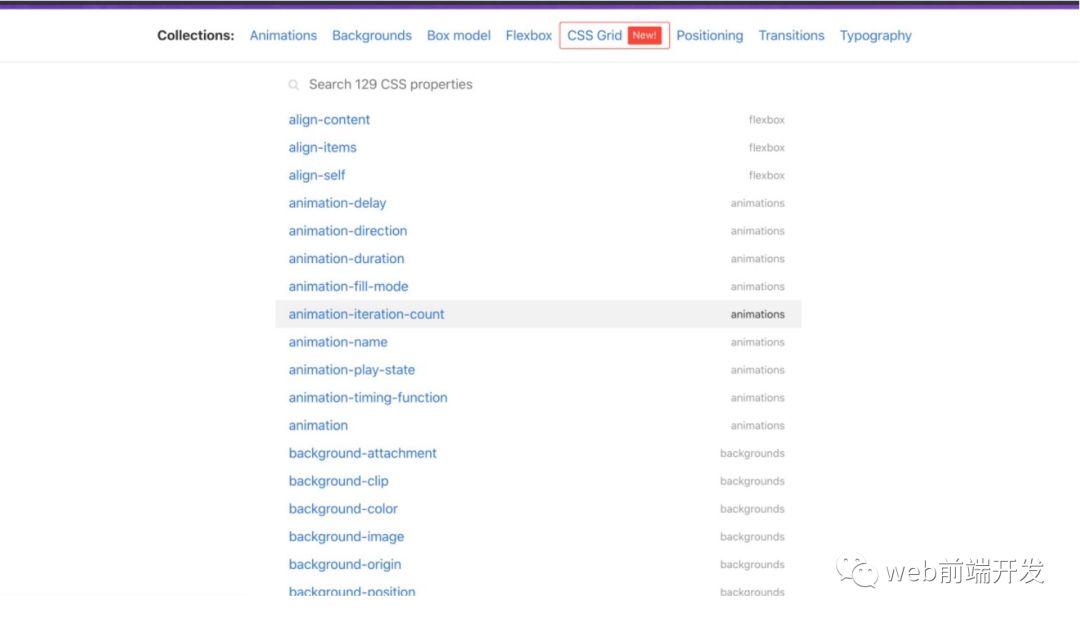Select the background-origin property
The width and height of the screenshot is (1080, 619).
344,565
